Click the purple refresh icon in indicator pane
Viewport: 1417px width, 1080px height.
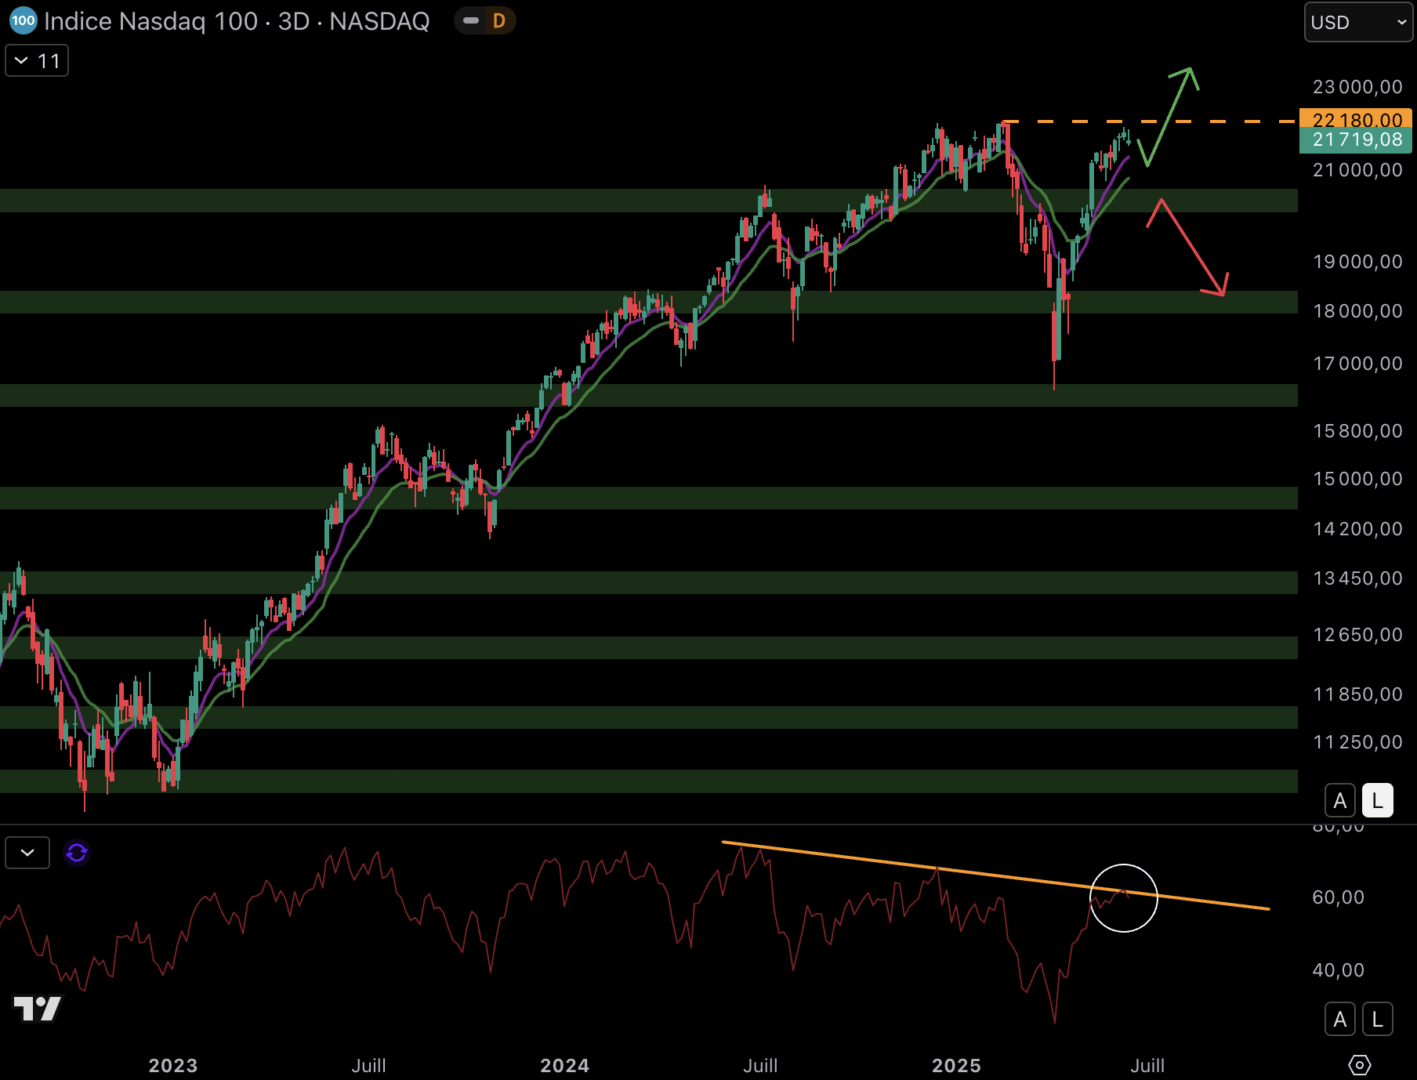click(76, 853)
